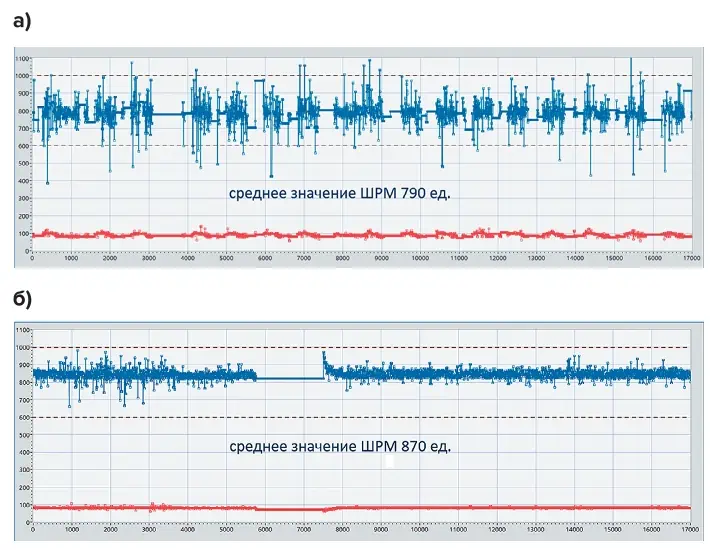
Task: Click the blue spike after the flat segment in chart б
Action: [x=324, y=358]
